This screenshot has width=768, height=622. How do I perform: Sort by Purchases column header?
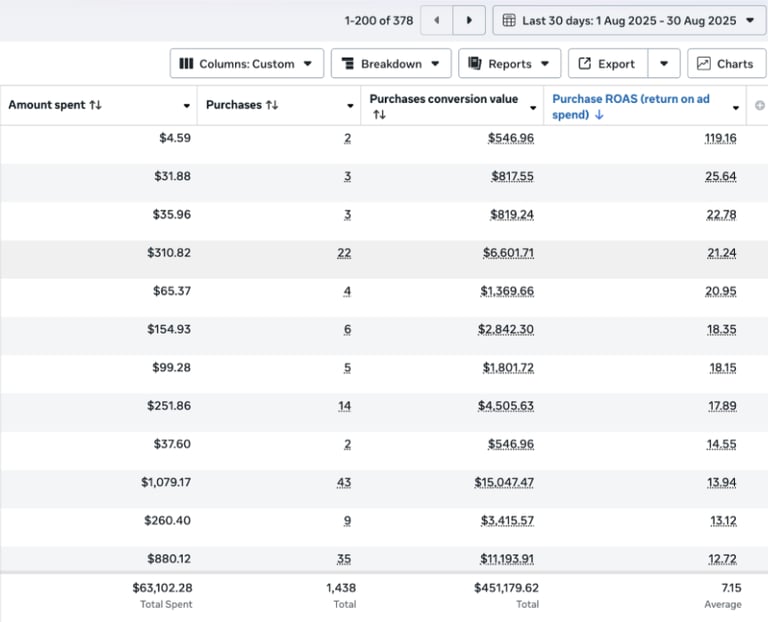tap(241, 105)
